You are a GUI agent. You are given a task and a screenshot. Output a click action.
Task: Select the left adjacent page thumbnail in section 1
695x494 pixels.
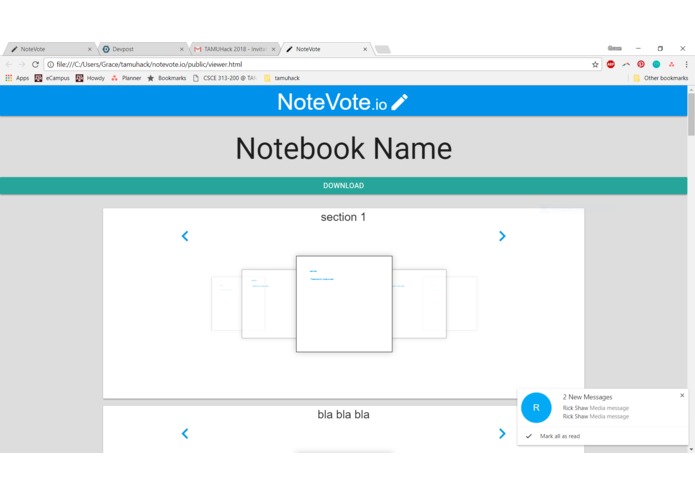click(x=268, y=304)
